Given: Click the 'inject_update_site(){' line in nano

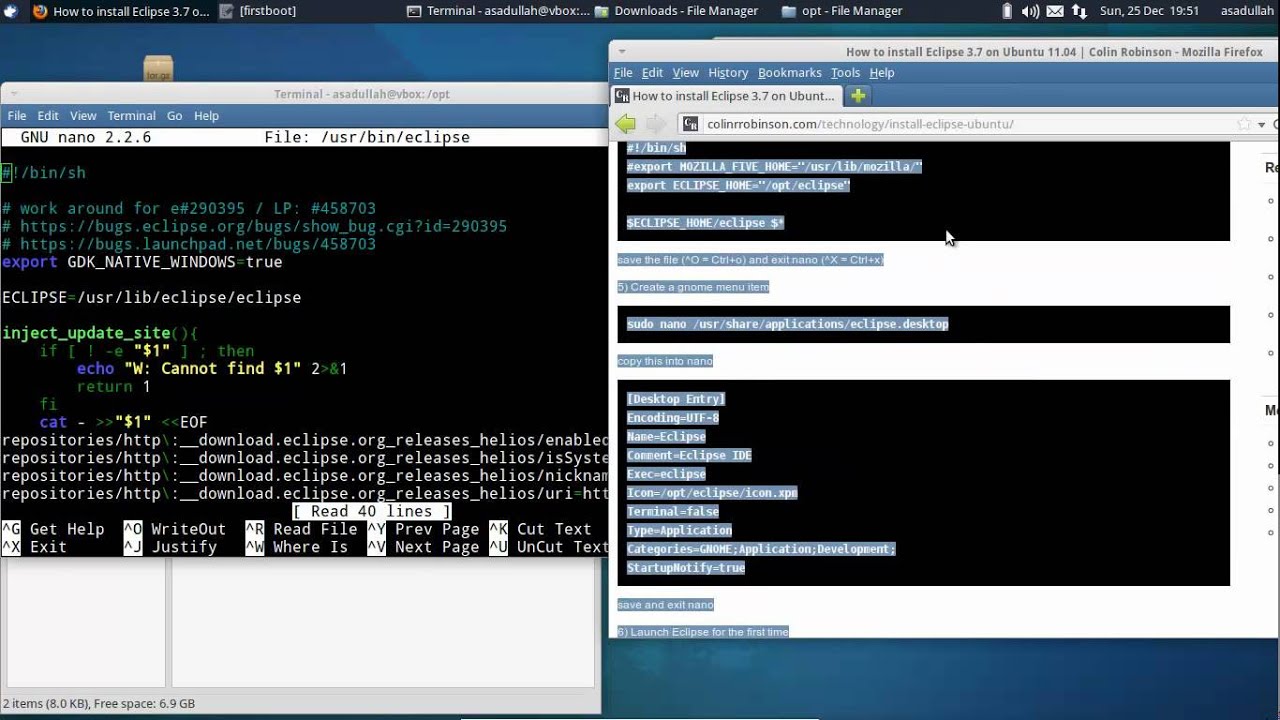Looking at the screenshot, I should 100,333.
